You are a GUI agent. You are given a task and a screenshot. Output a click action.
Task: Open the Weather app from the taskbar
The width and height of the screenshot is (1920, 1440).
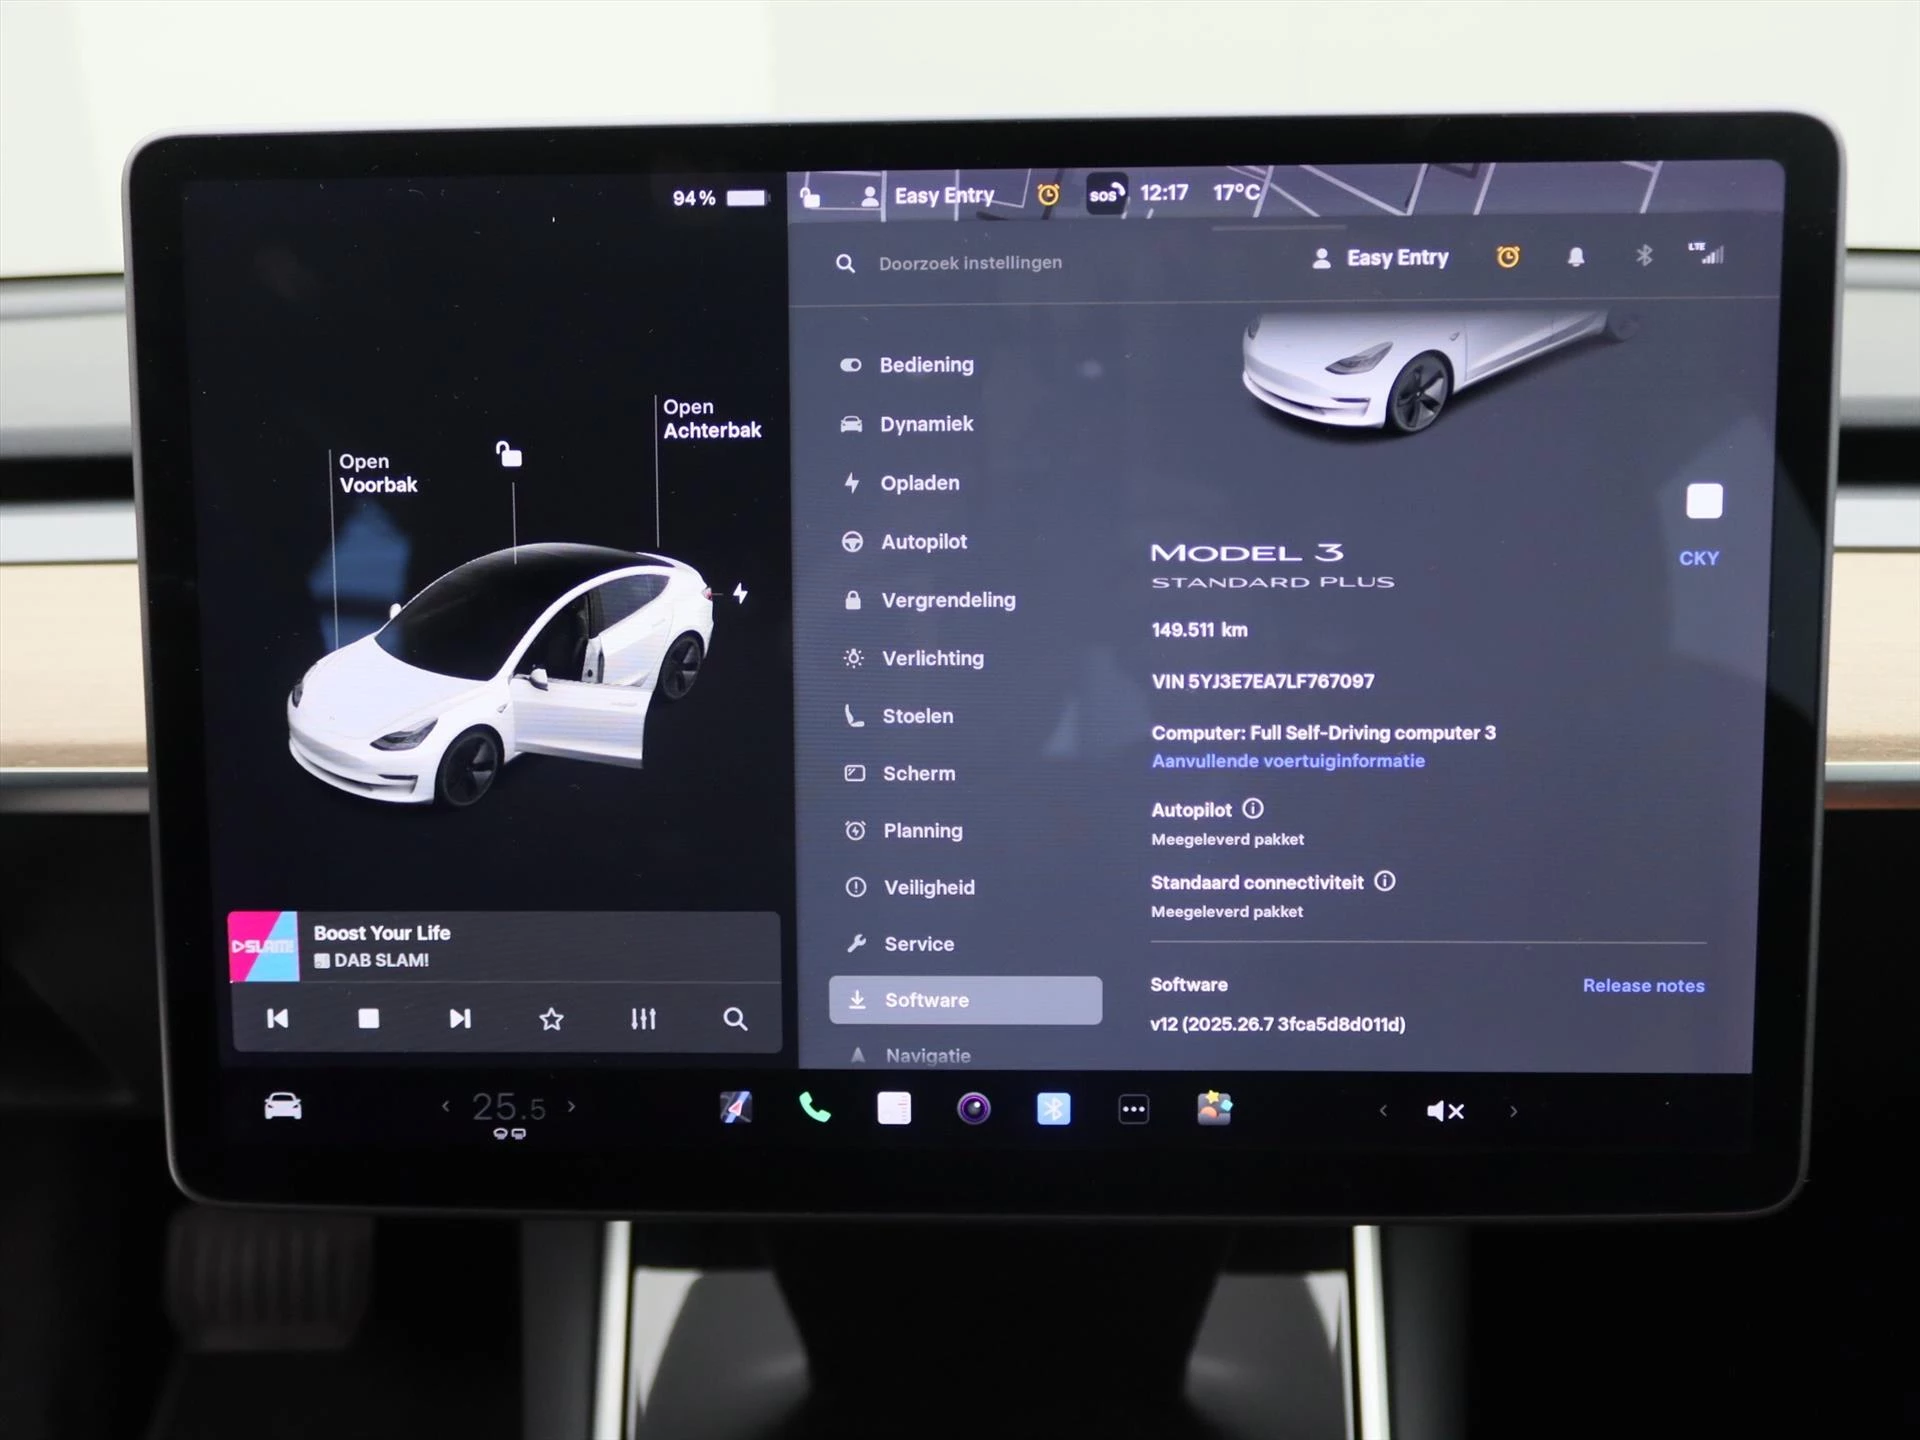point(1213,1110)
